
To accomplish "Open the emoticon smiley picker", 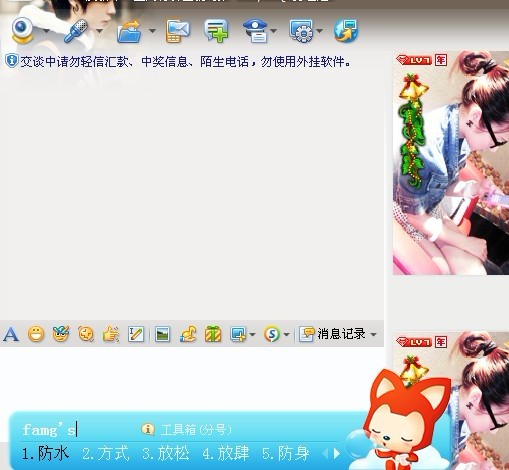I will click(36, 334).
